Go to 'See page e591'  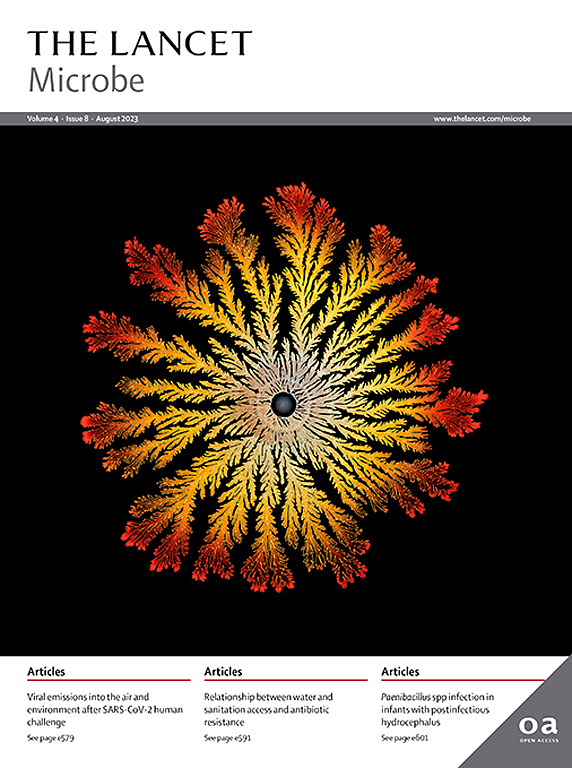(227, 738)
